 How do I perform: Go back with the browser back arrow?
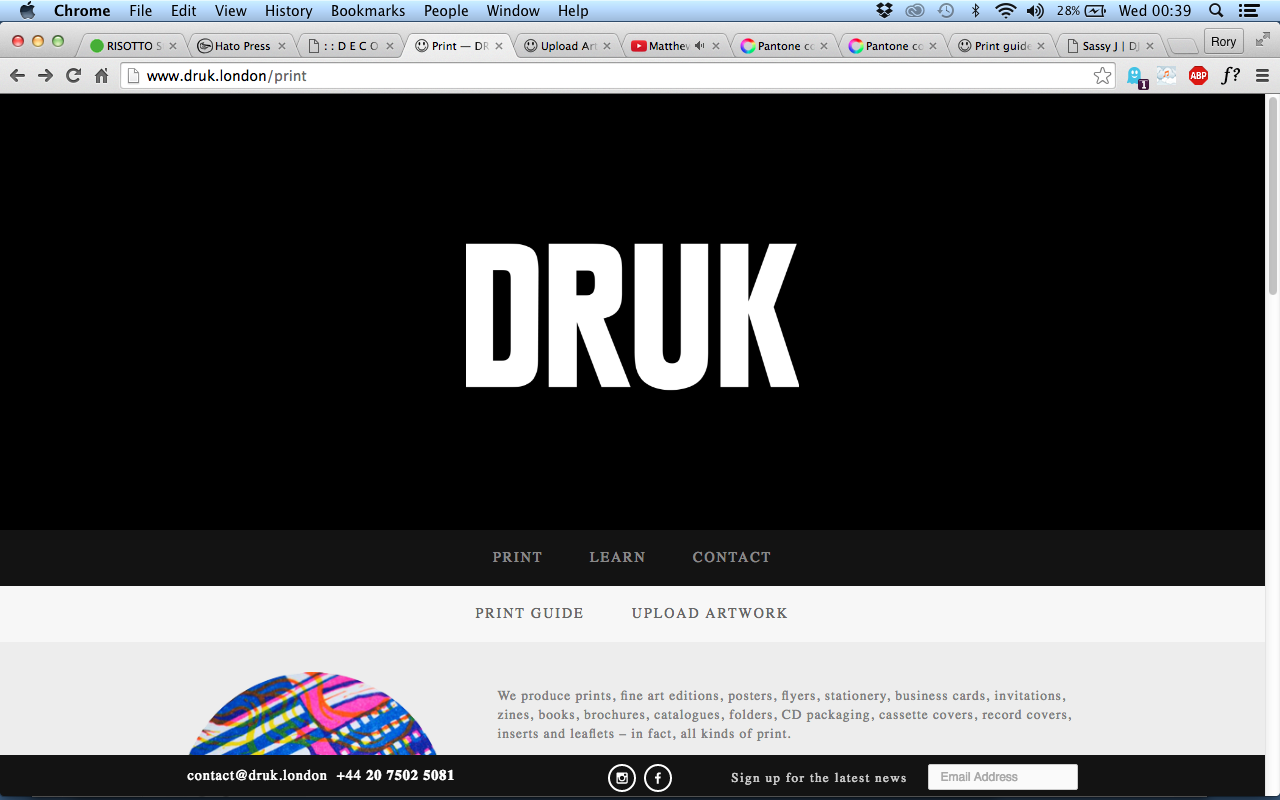17,76
